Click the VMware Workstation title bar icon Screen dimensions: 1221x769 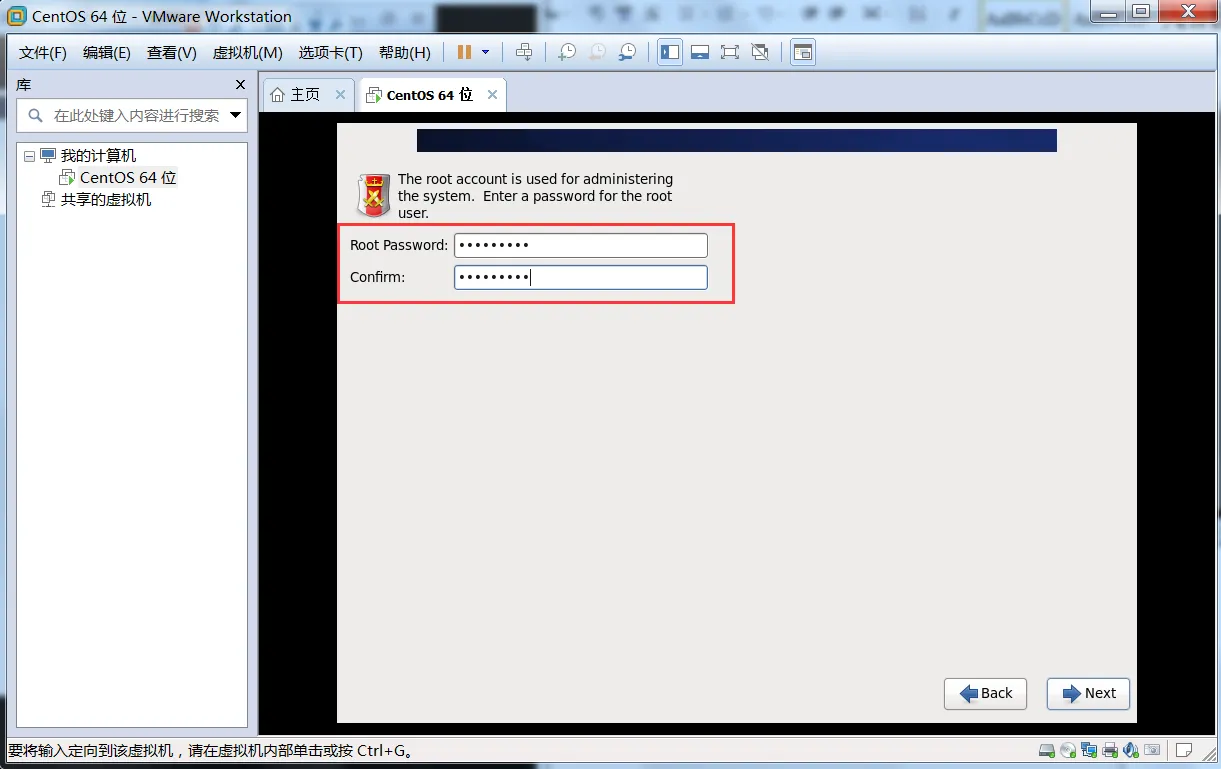[17, 16]
